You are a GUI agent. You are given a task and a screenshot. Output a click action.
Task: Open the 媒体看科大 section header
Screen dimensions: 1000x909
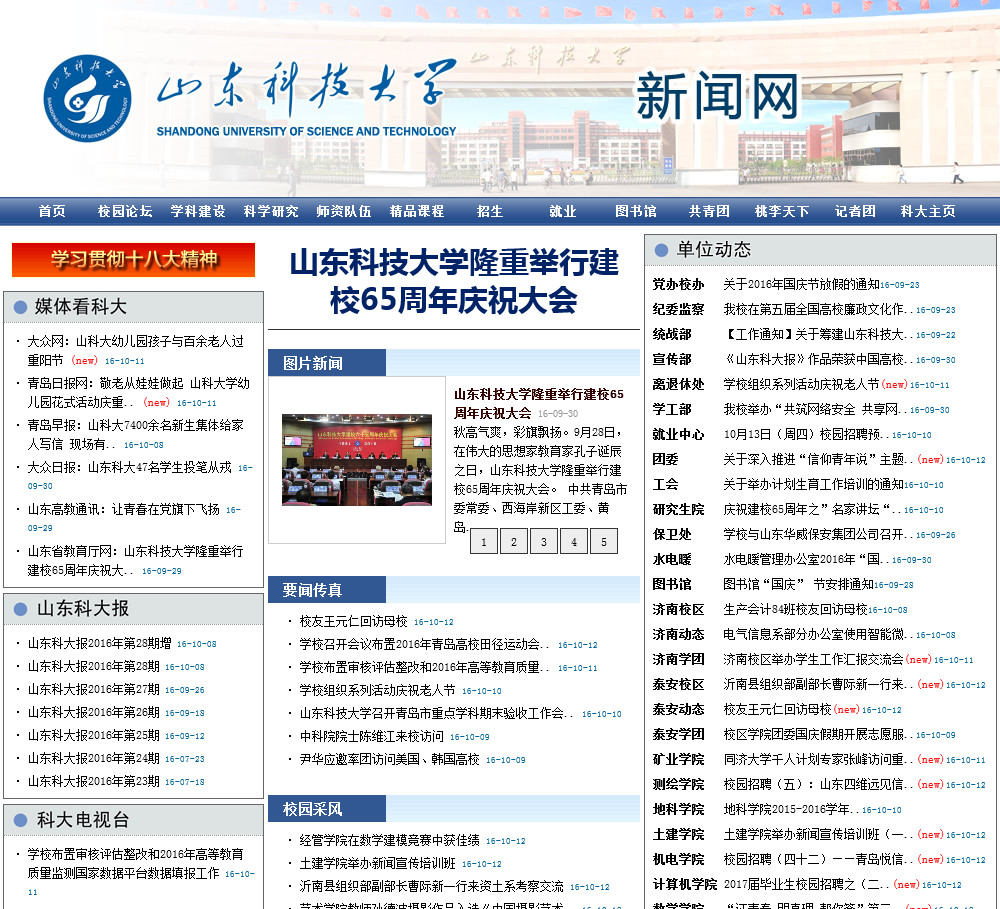(x=80, y=307)
